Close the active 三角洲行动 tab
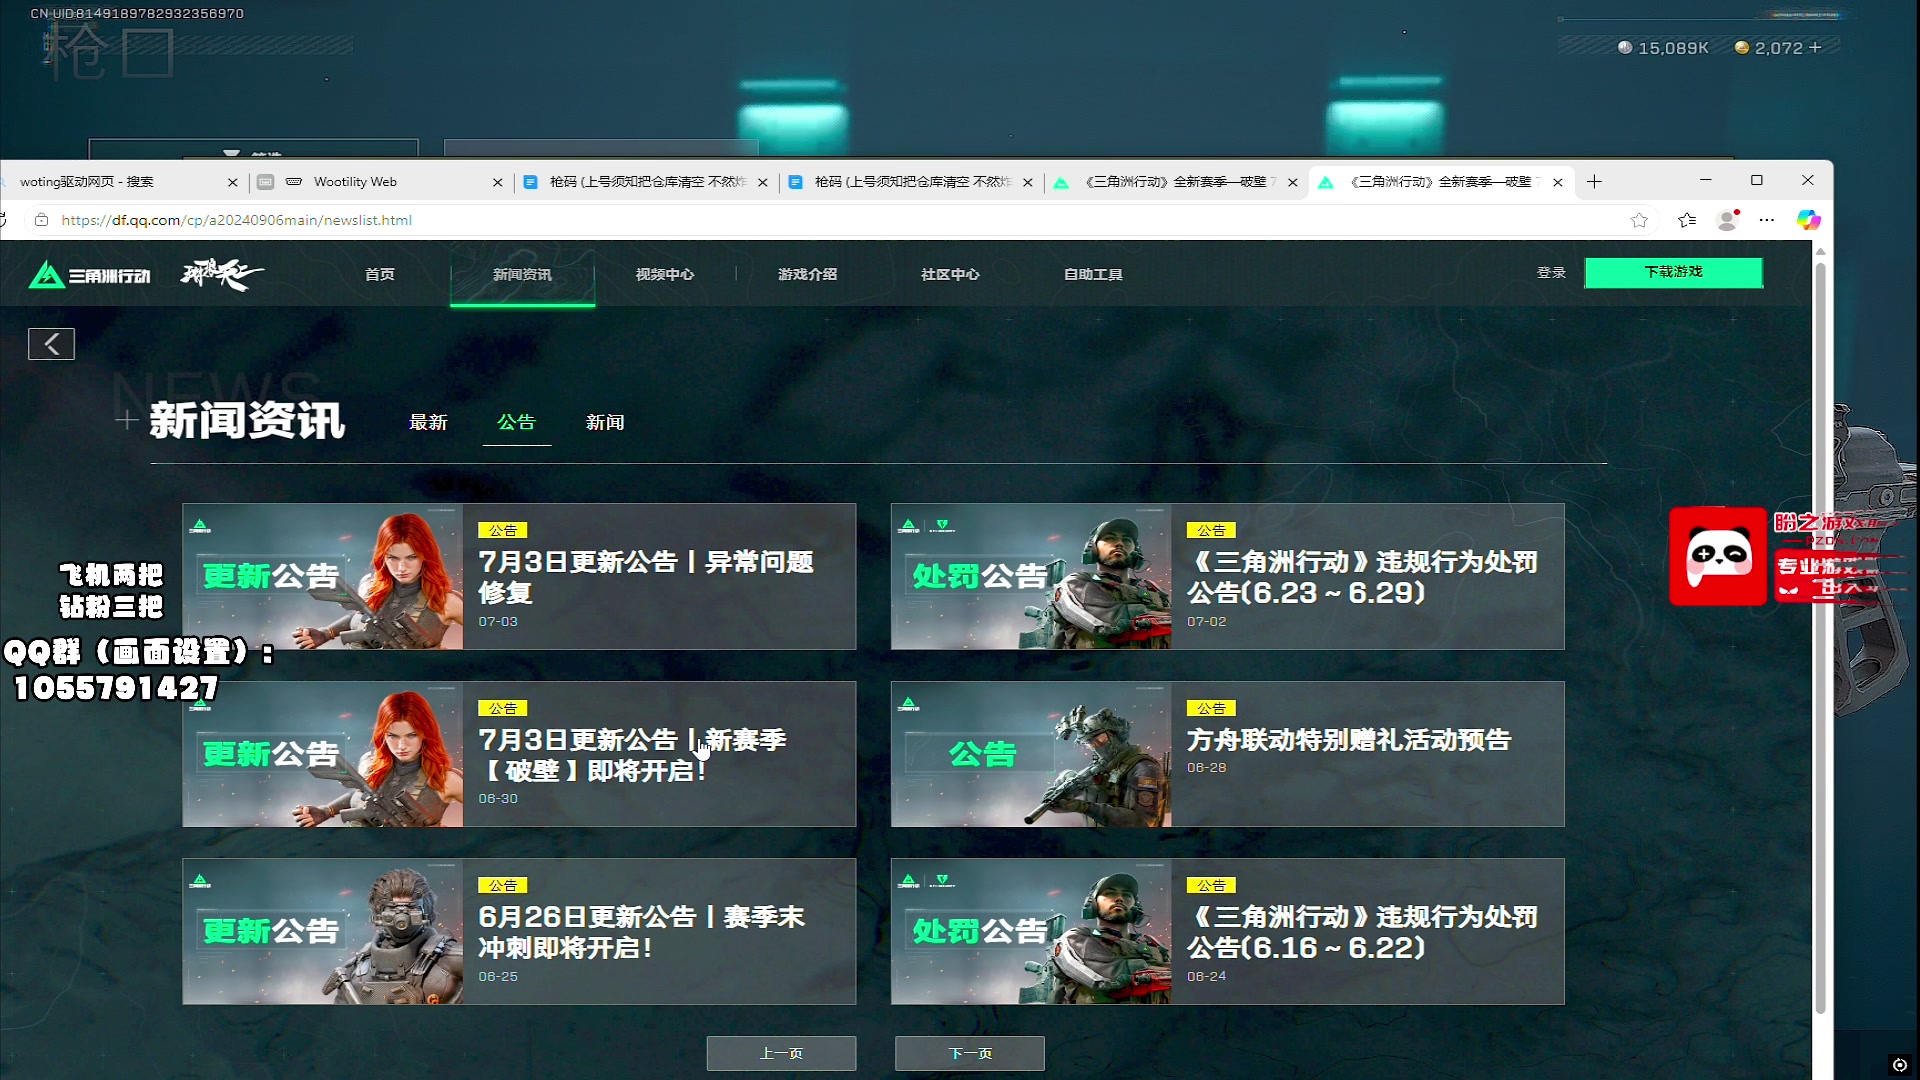Viewport: 1920px width, 1080px height. [x=1557, y=182]
